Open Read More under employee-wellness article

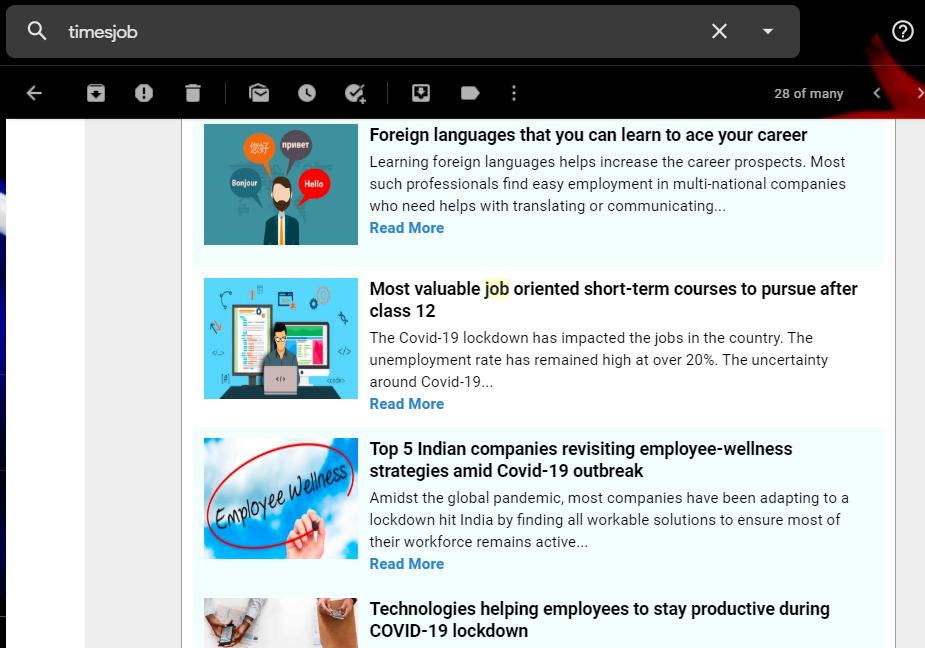pos(406,564)
